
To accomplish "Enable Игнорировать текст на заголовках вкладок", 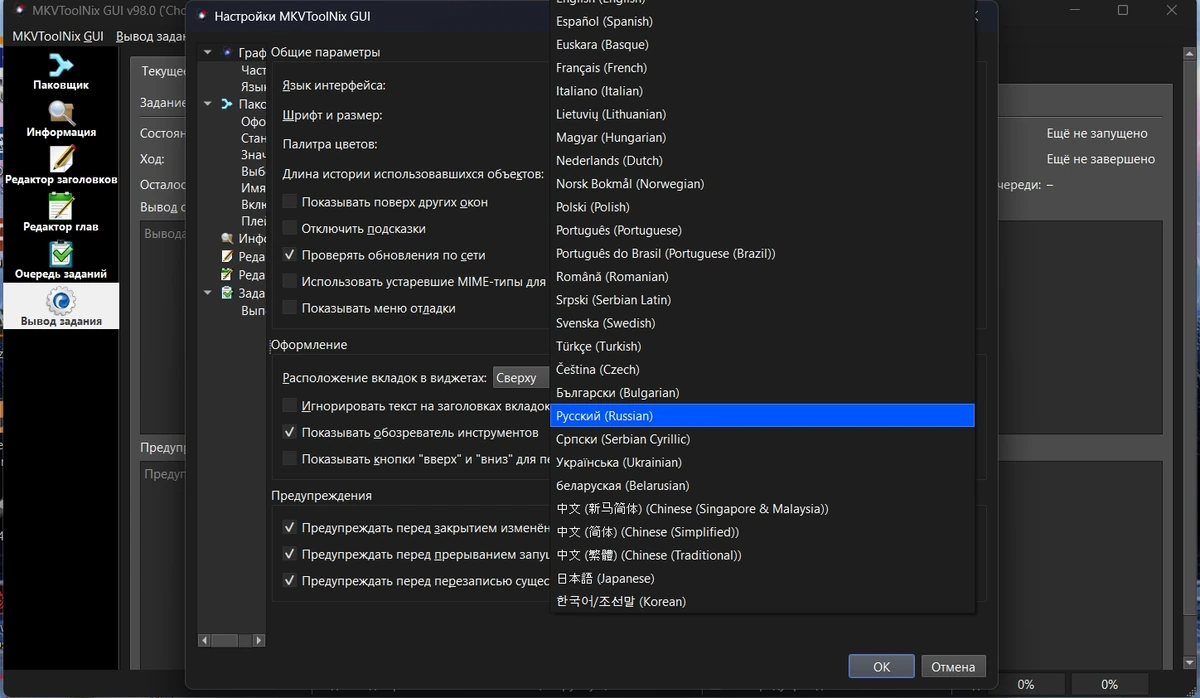I will [x=290, y=406].
